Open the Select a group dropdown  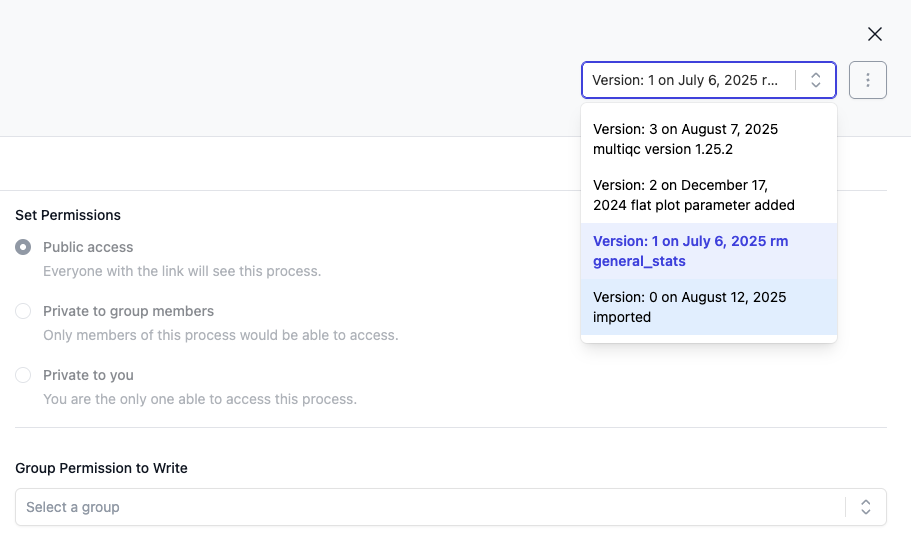430,507
